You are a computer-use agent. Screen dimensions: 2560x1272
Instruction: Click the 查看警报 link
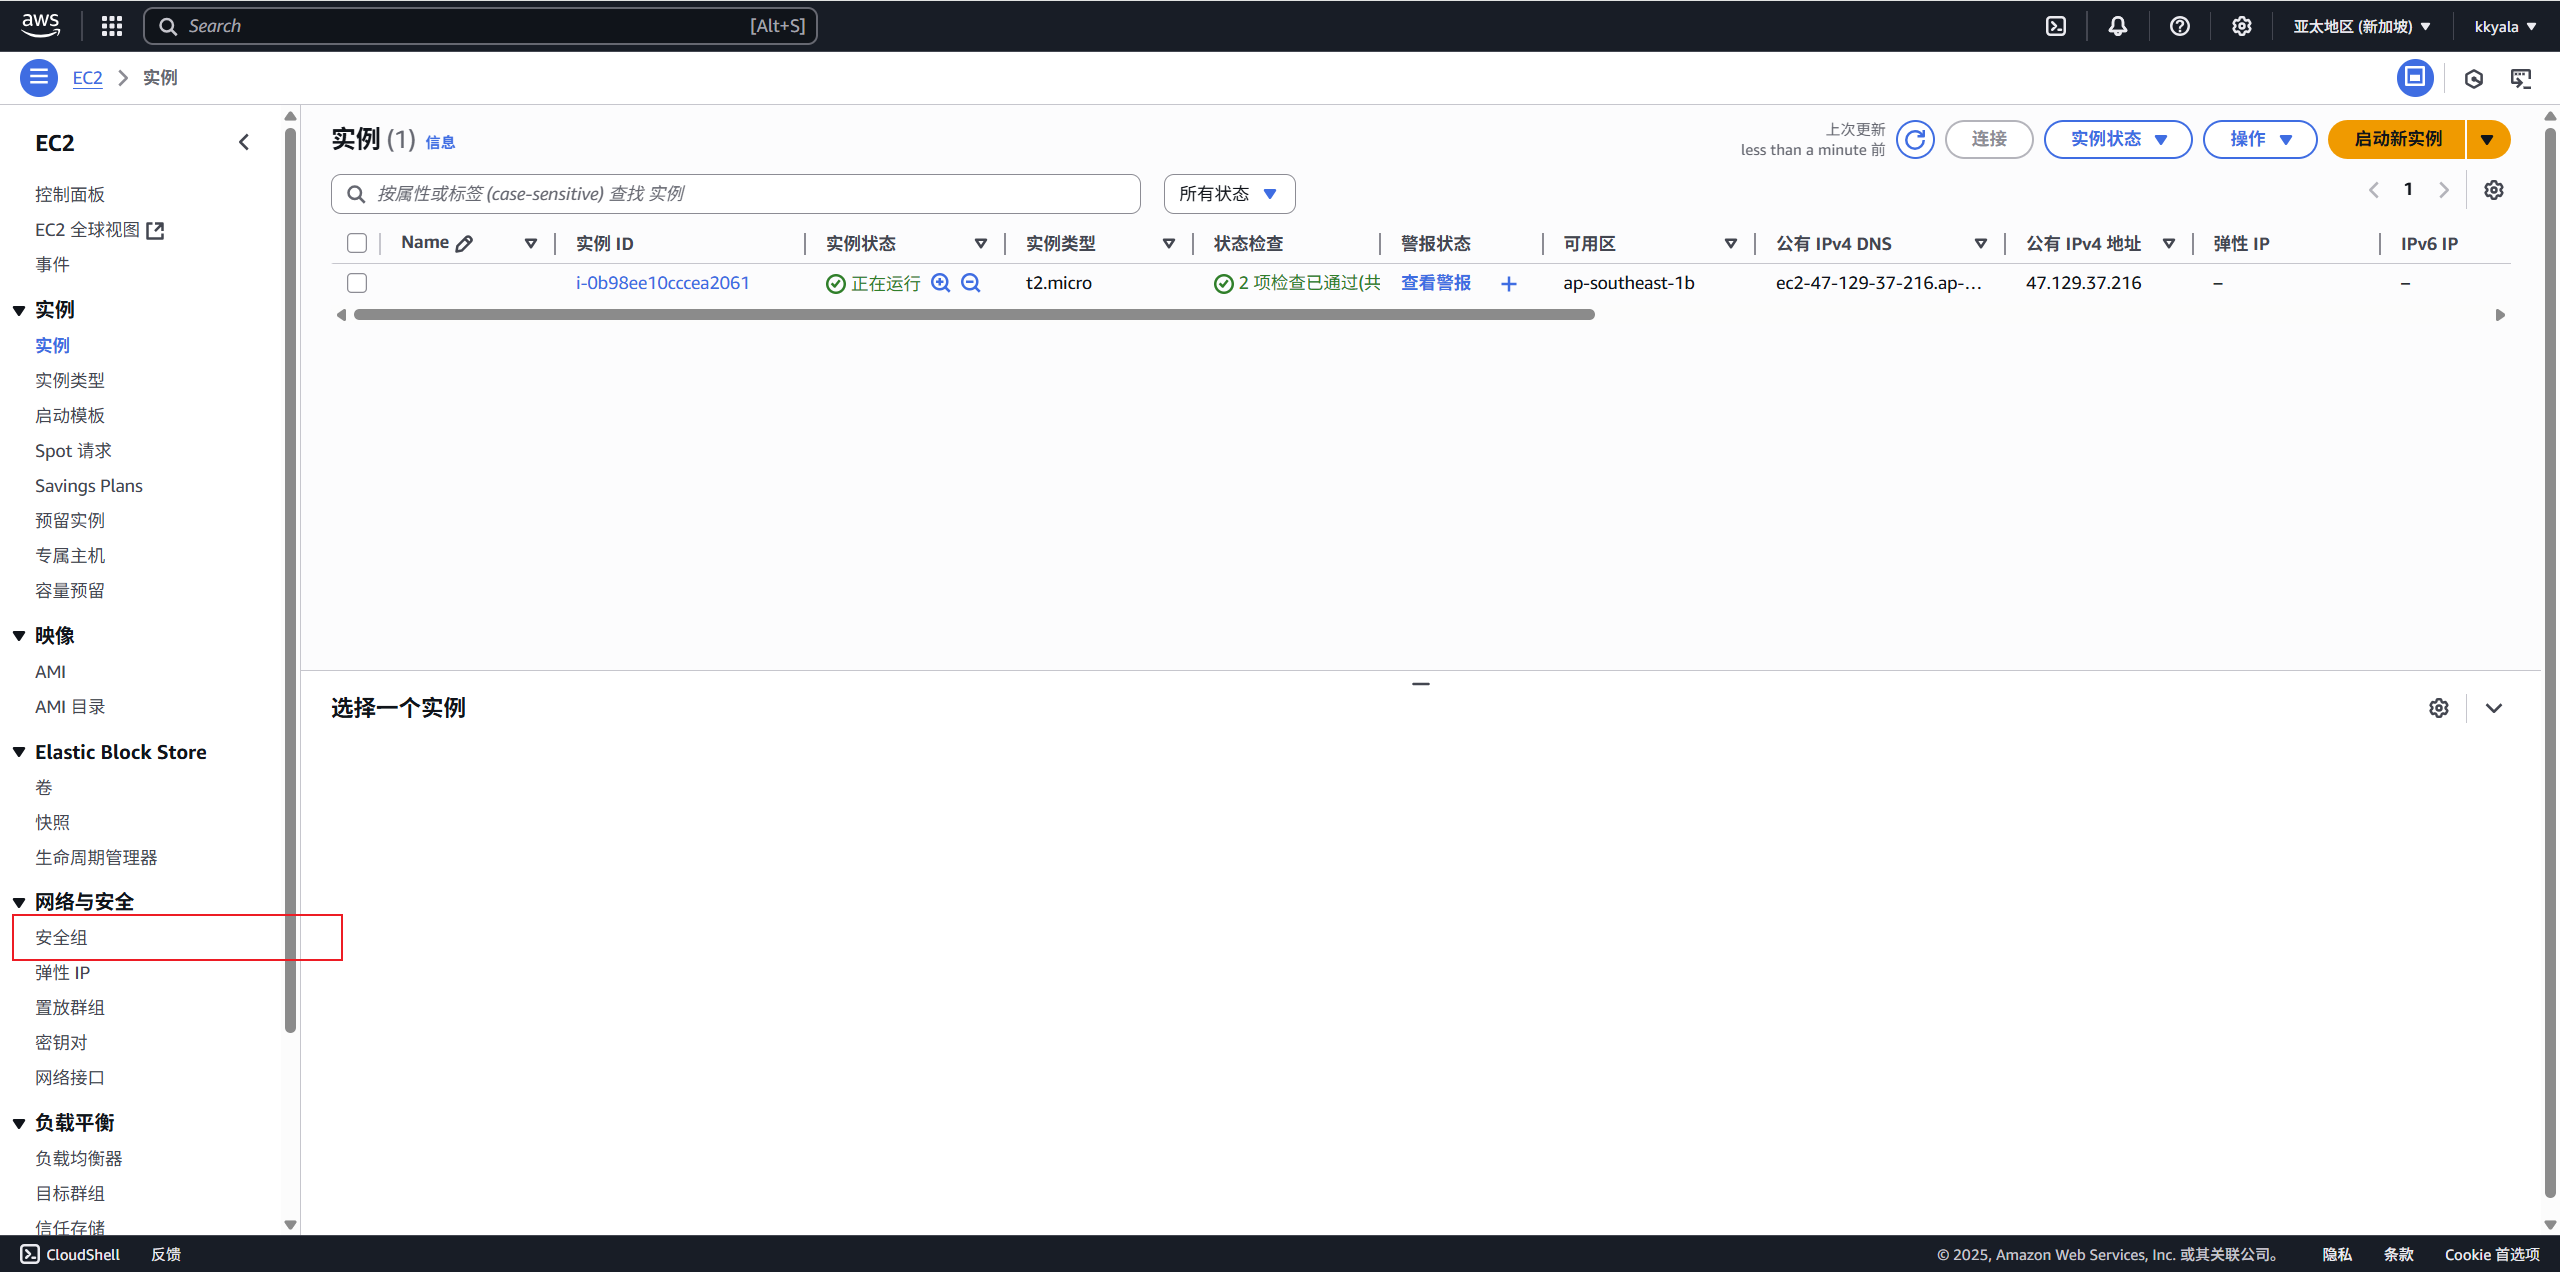pyautogui.click(x=1436, y=283)
